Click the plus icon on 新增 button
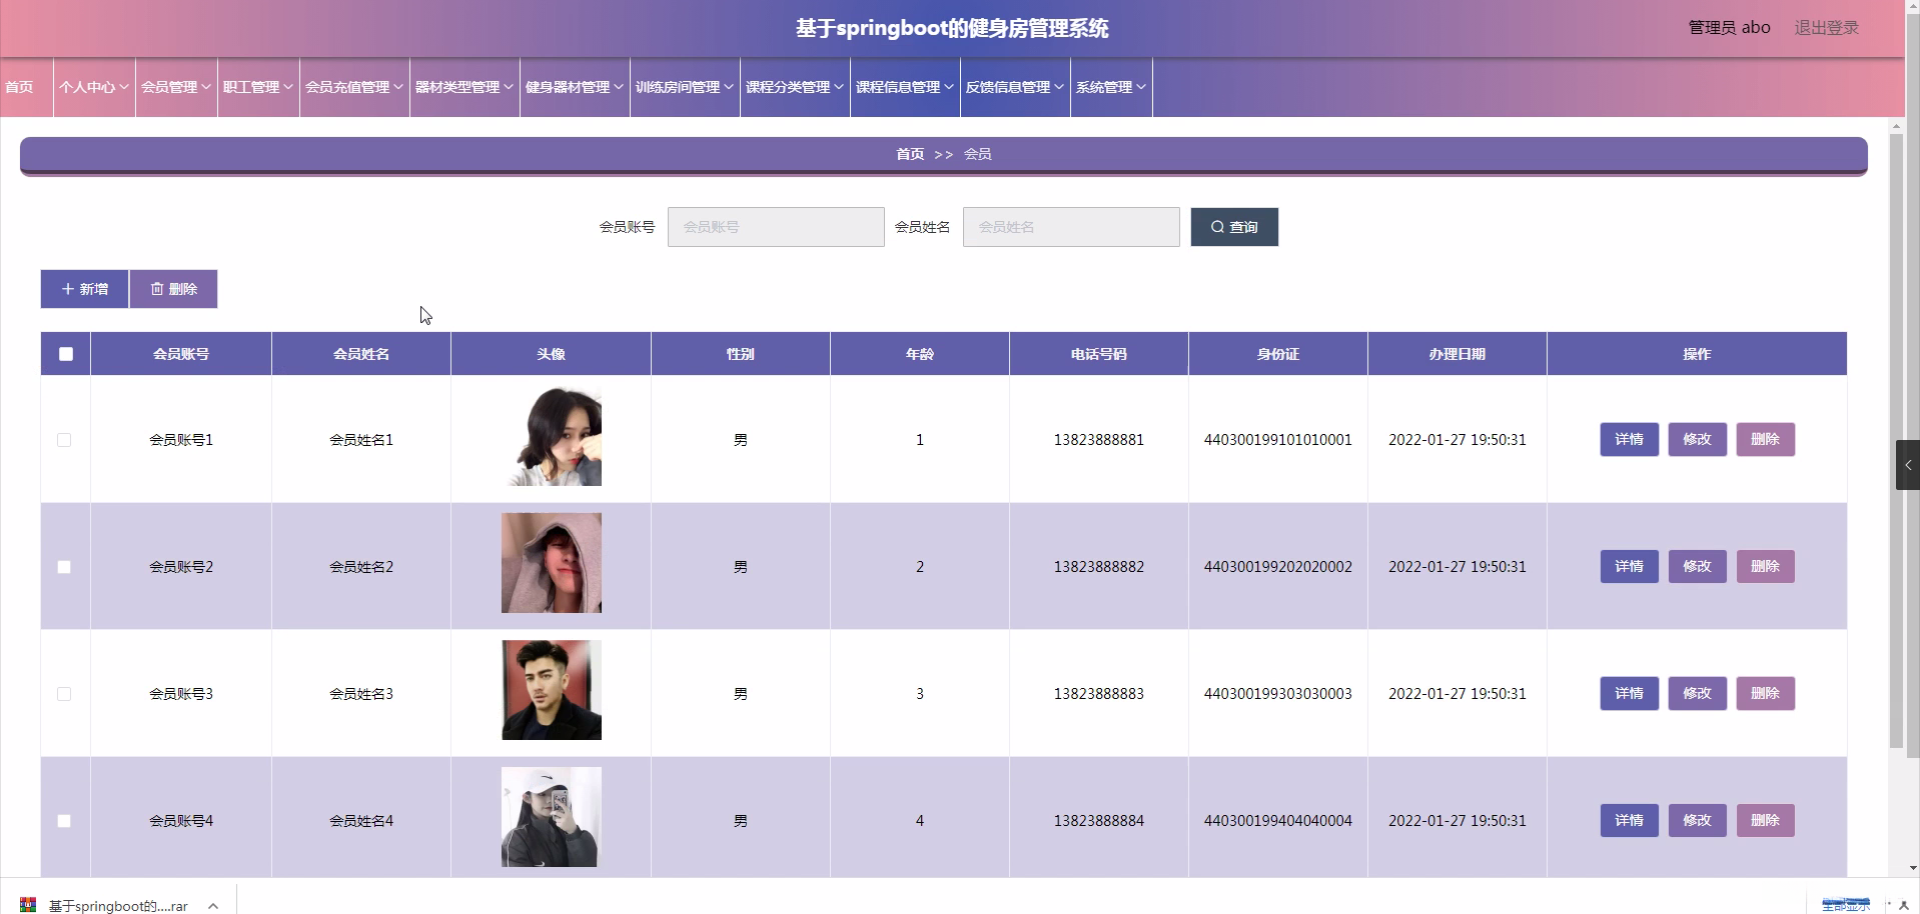Image resolution: width=1920 pixels, height=914 pixels. (68, 289)
